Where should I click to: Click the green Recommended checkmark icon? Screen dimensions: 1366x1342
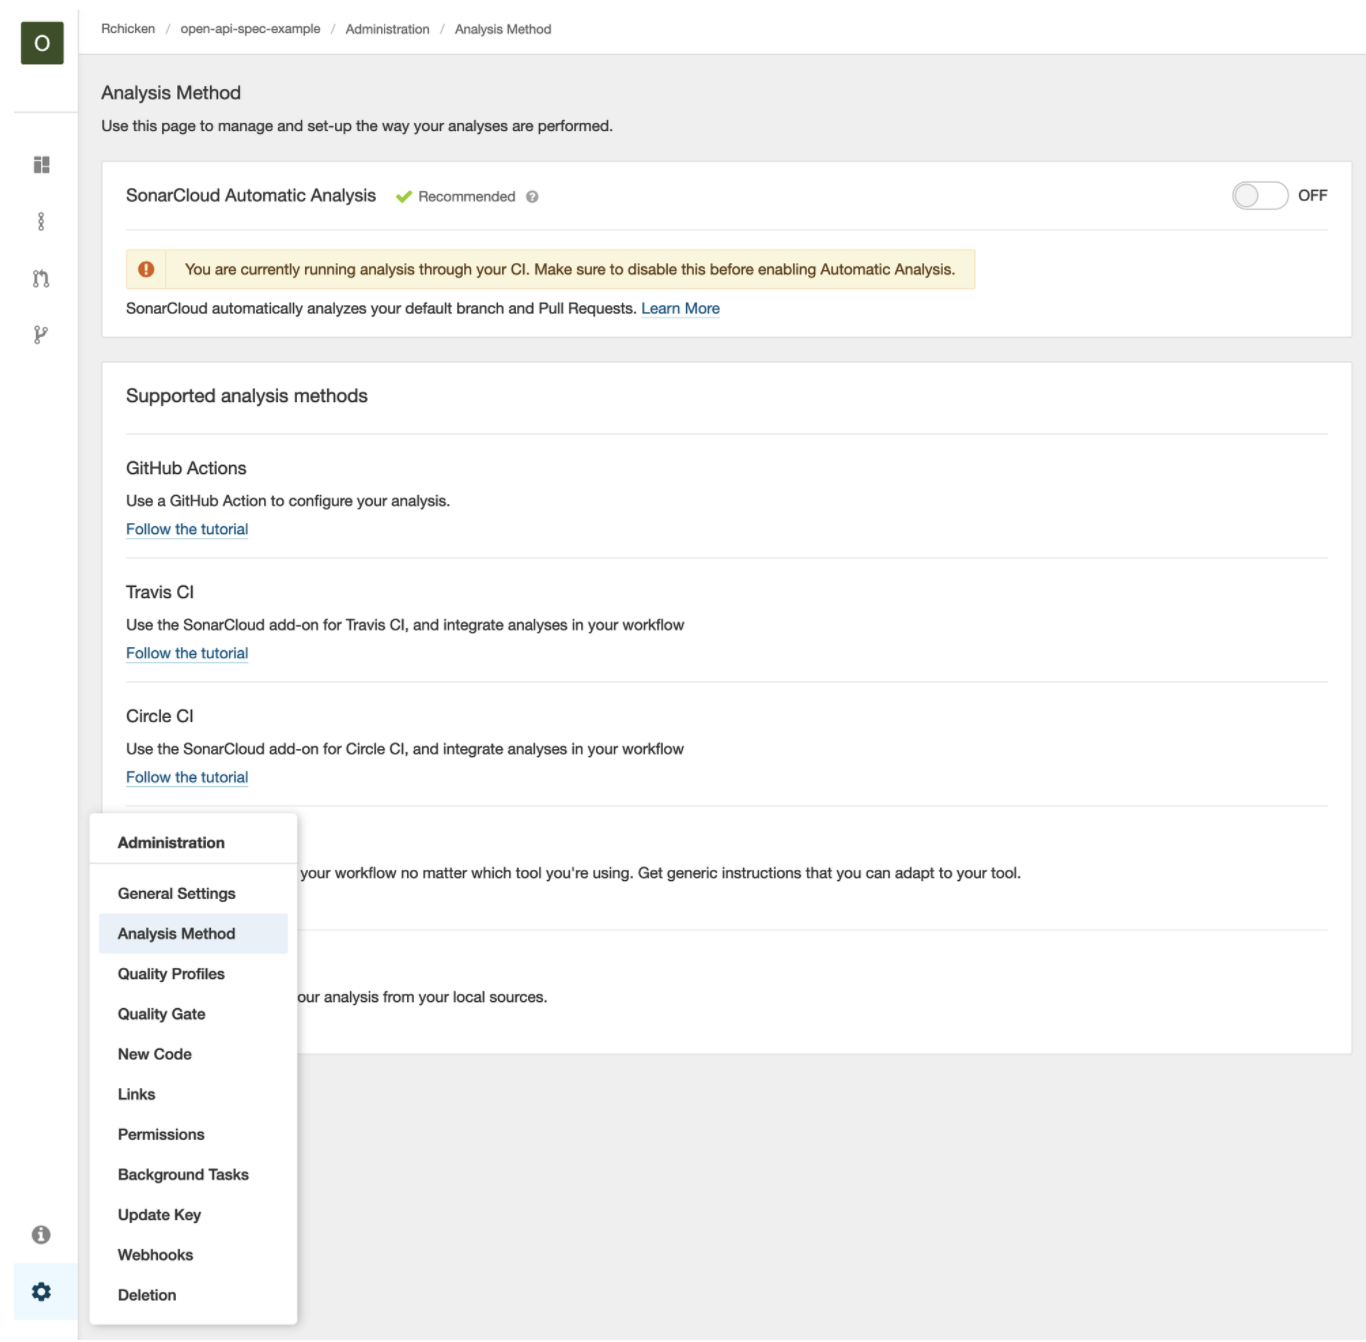(x=404, y=197)
